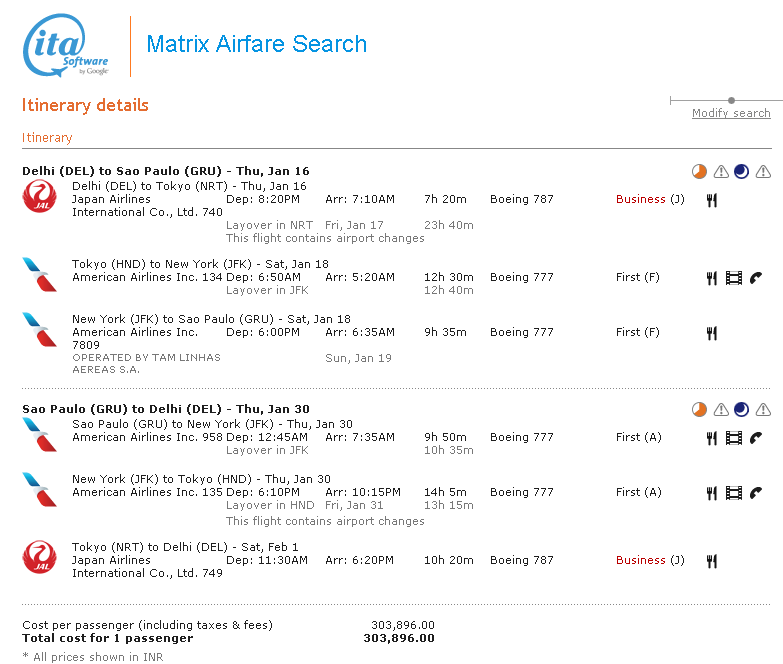This screenshot has height=664, width=783.
Task: Click the Layover in HND text
Action: click(x=270, y=505)
